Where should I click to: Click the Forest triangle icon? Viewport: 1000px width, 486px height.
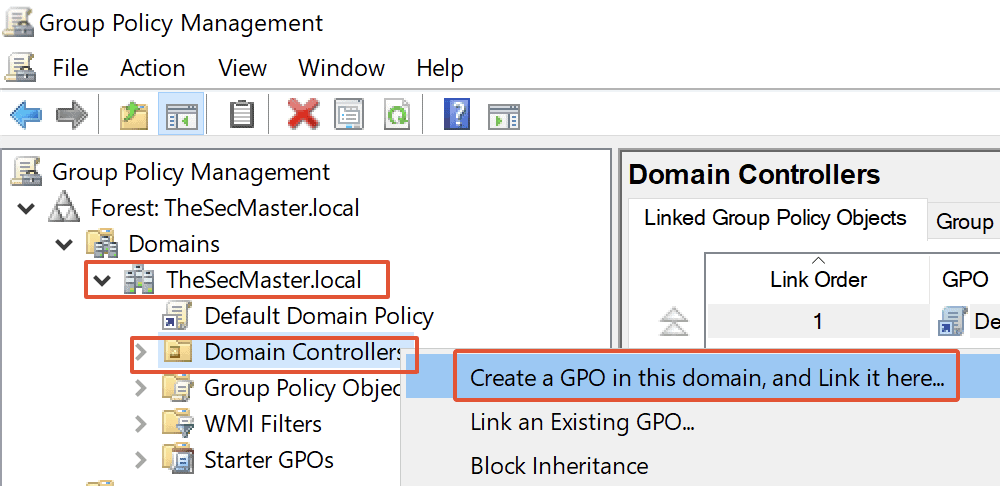coord(64,208)
